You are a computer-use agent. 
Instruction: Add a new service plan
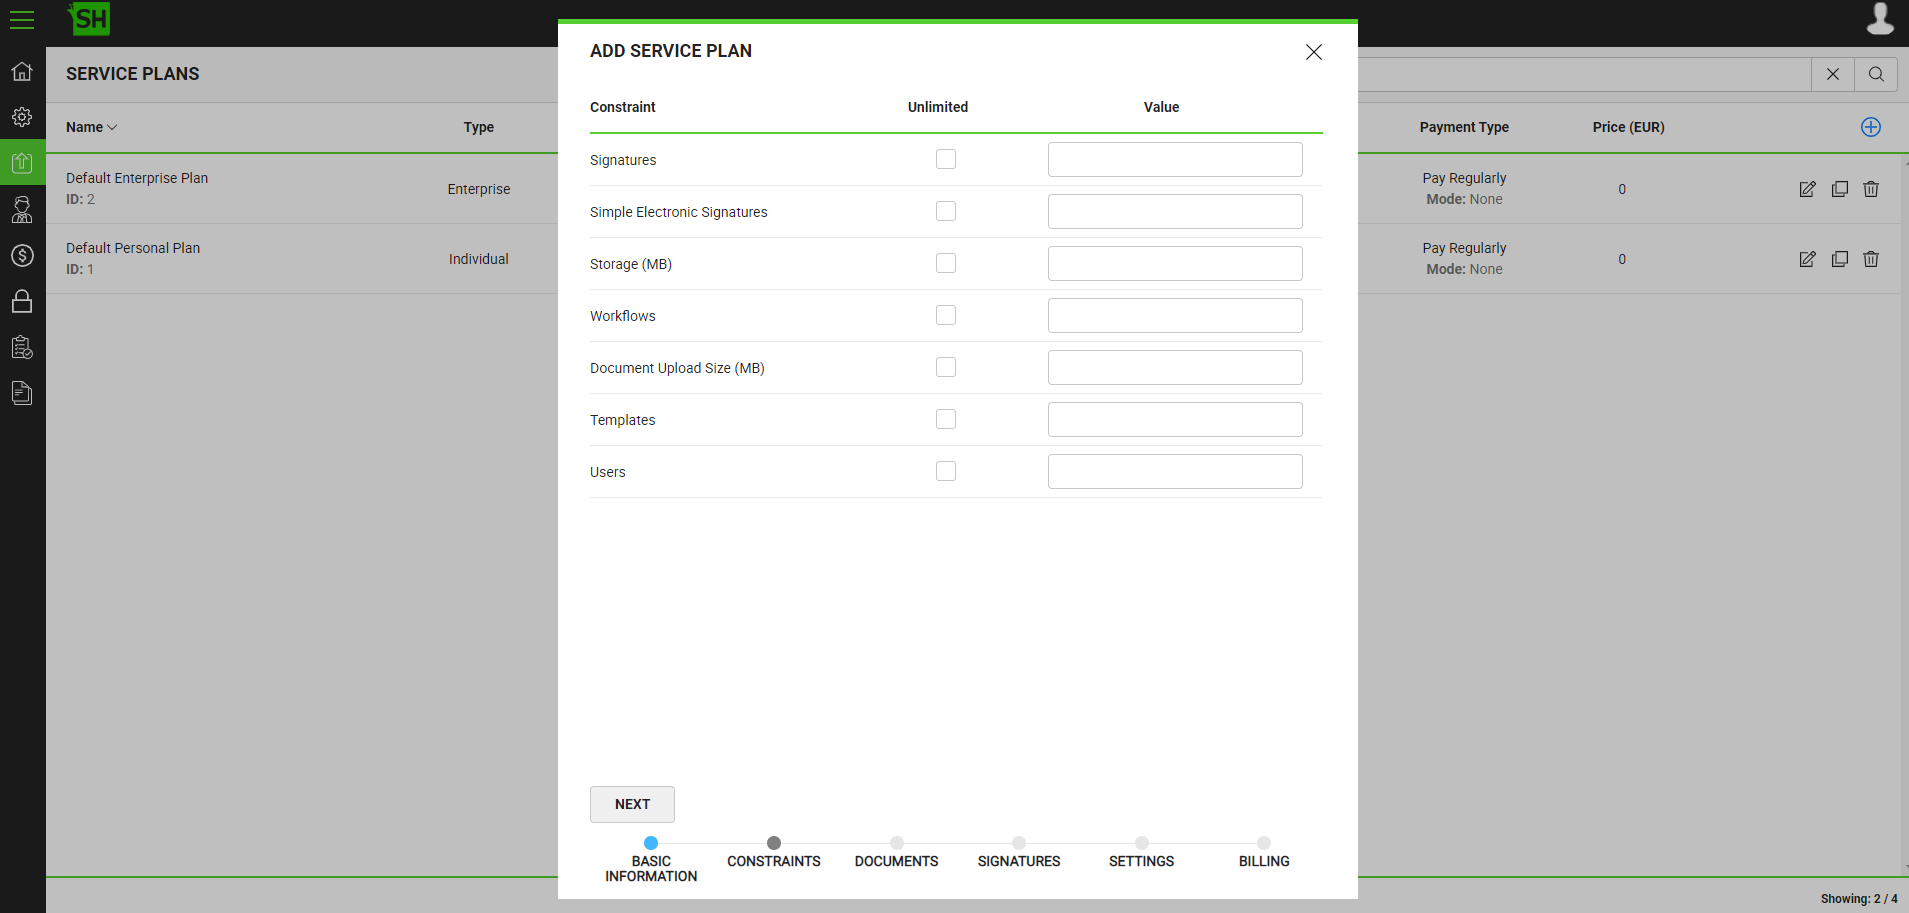click(x=1871, y=127)
